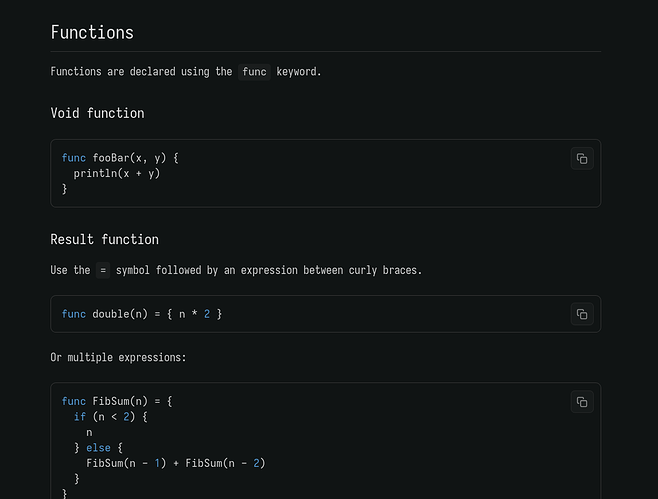Viewport: 658px width, 499px height.
Task: Click the fooBar function name in code
Action: [x=110, y=158]
